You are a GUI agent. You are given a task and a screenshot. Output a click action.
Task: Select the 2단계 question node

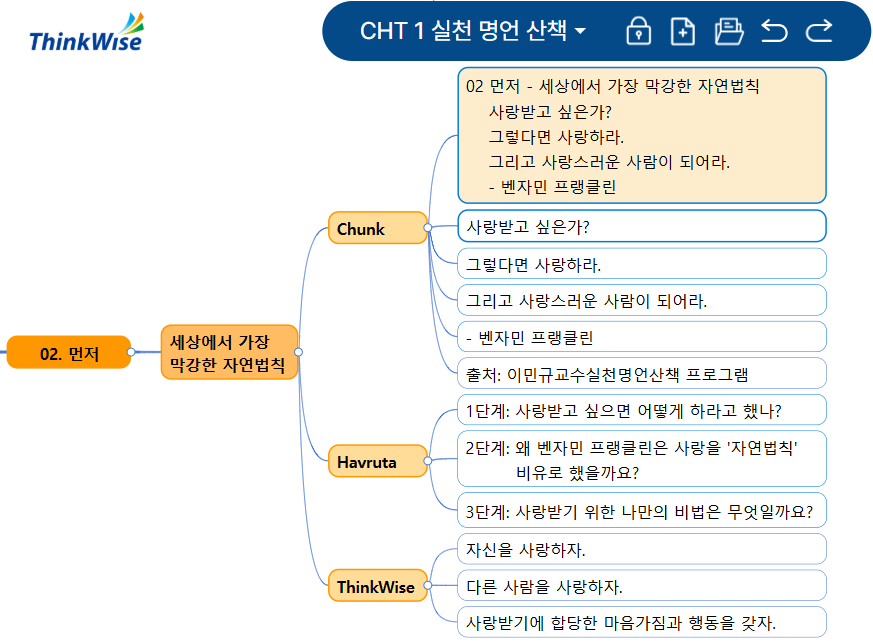[x=641, y=459]
